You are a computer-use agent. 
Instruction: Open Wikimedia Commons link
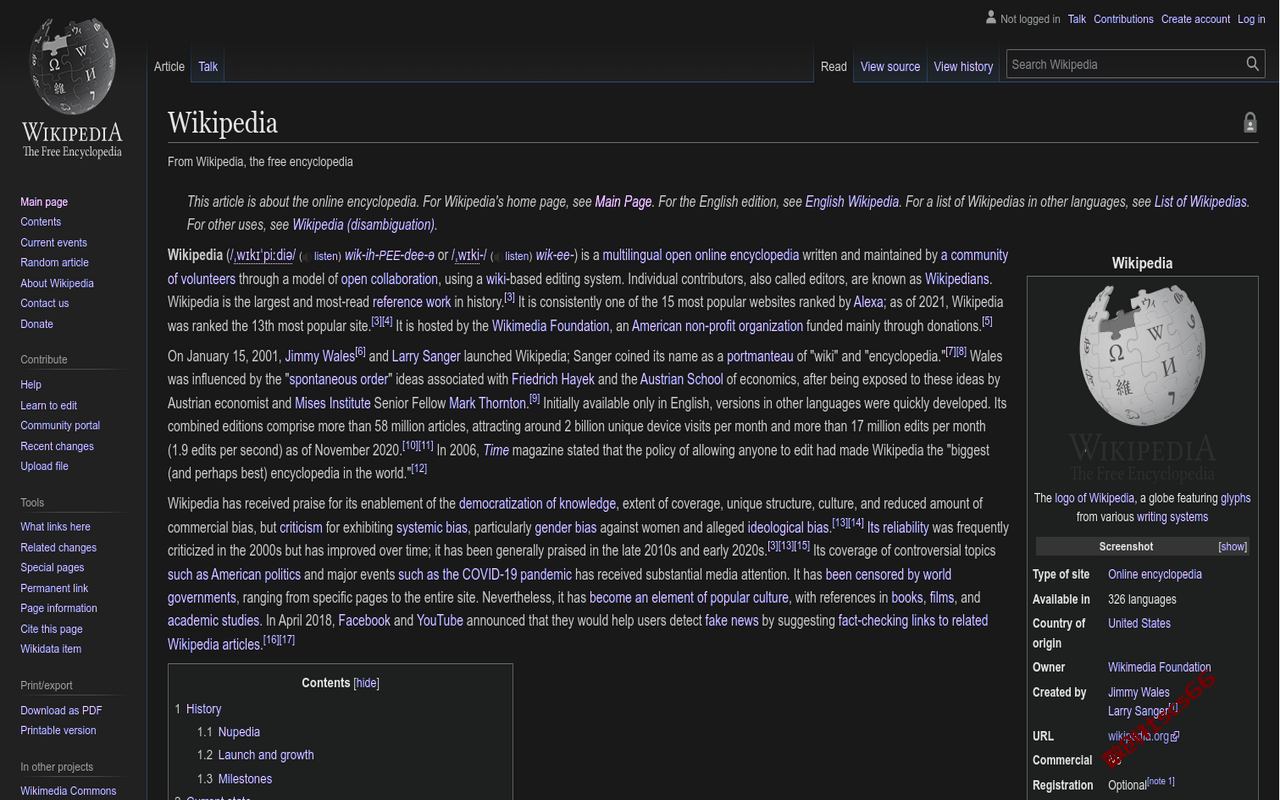pos(68,791)
